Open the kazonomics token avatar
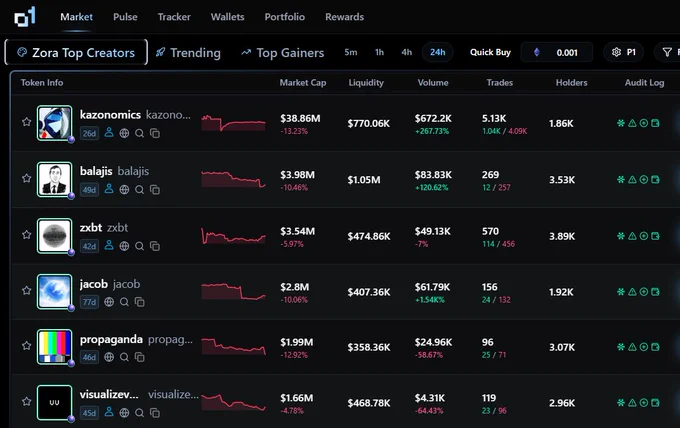 click(55, 123)
